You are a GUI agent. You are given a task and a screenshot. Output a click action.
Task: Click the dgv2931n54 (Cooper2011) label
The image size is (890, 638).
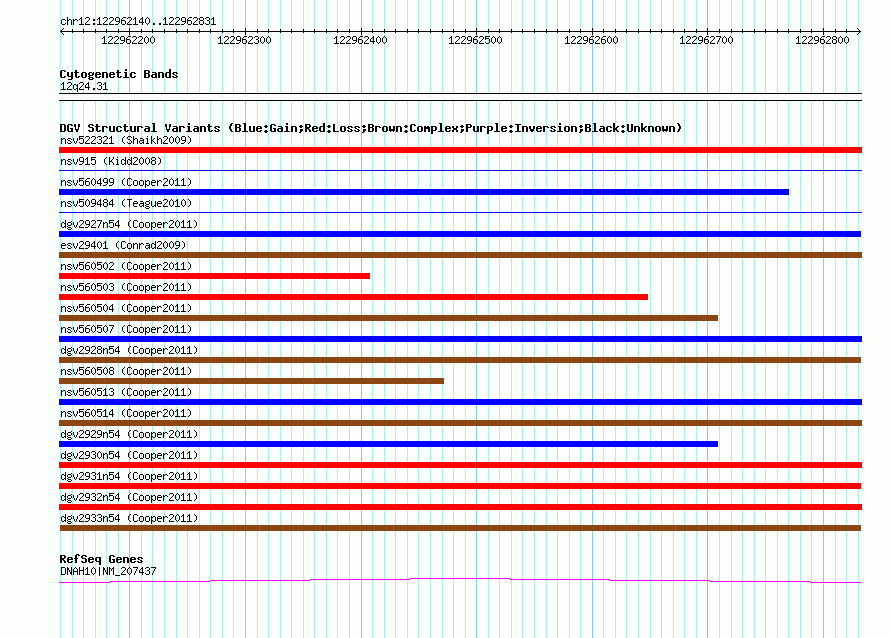[x=129, y=476]
